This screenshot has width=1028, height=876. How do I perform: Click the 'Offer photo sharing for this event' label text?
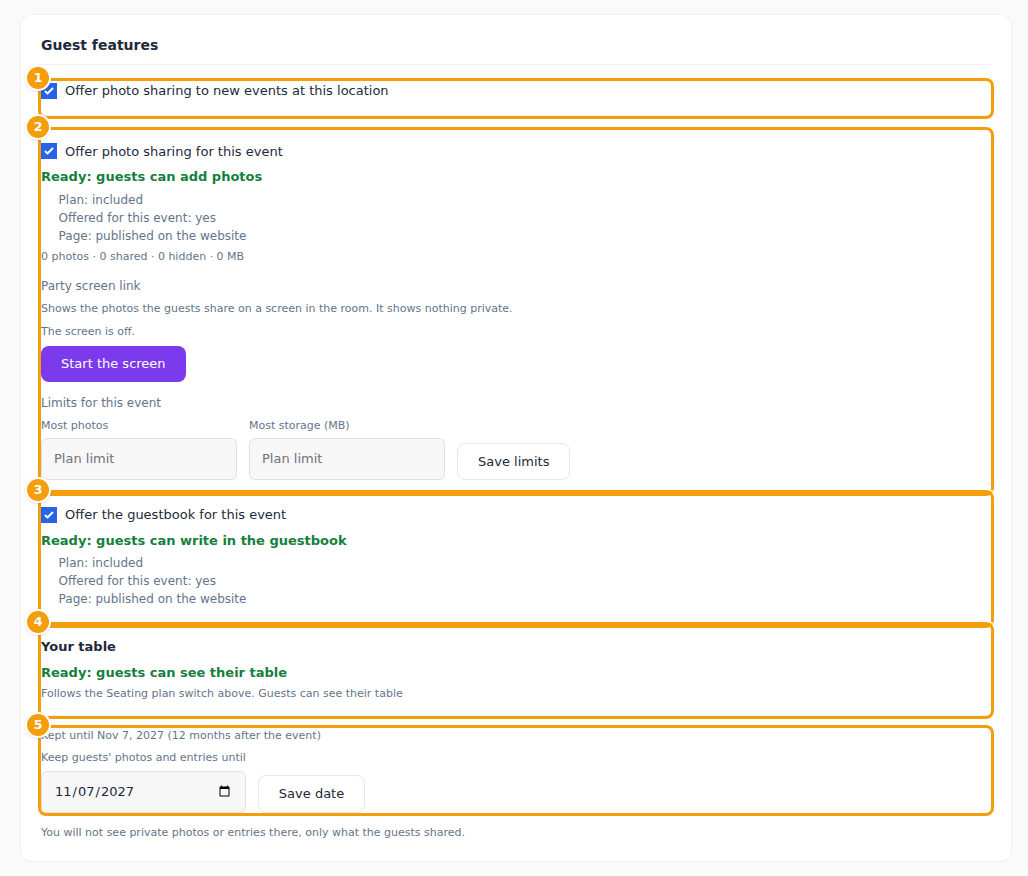pyautogui.click(x=174, y=151)
